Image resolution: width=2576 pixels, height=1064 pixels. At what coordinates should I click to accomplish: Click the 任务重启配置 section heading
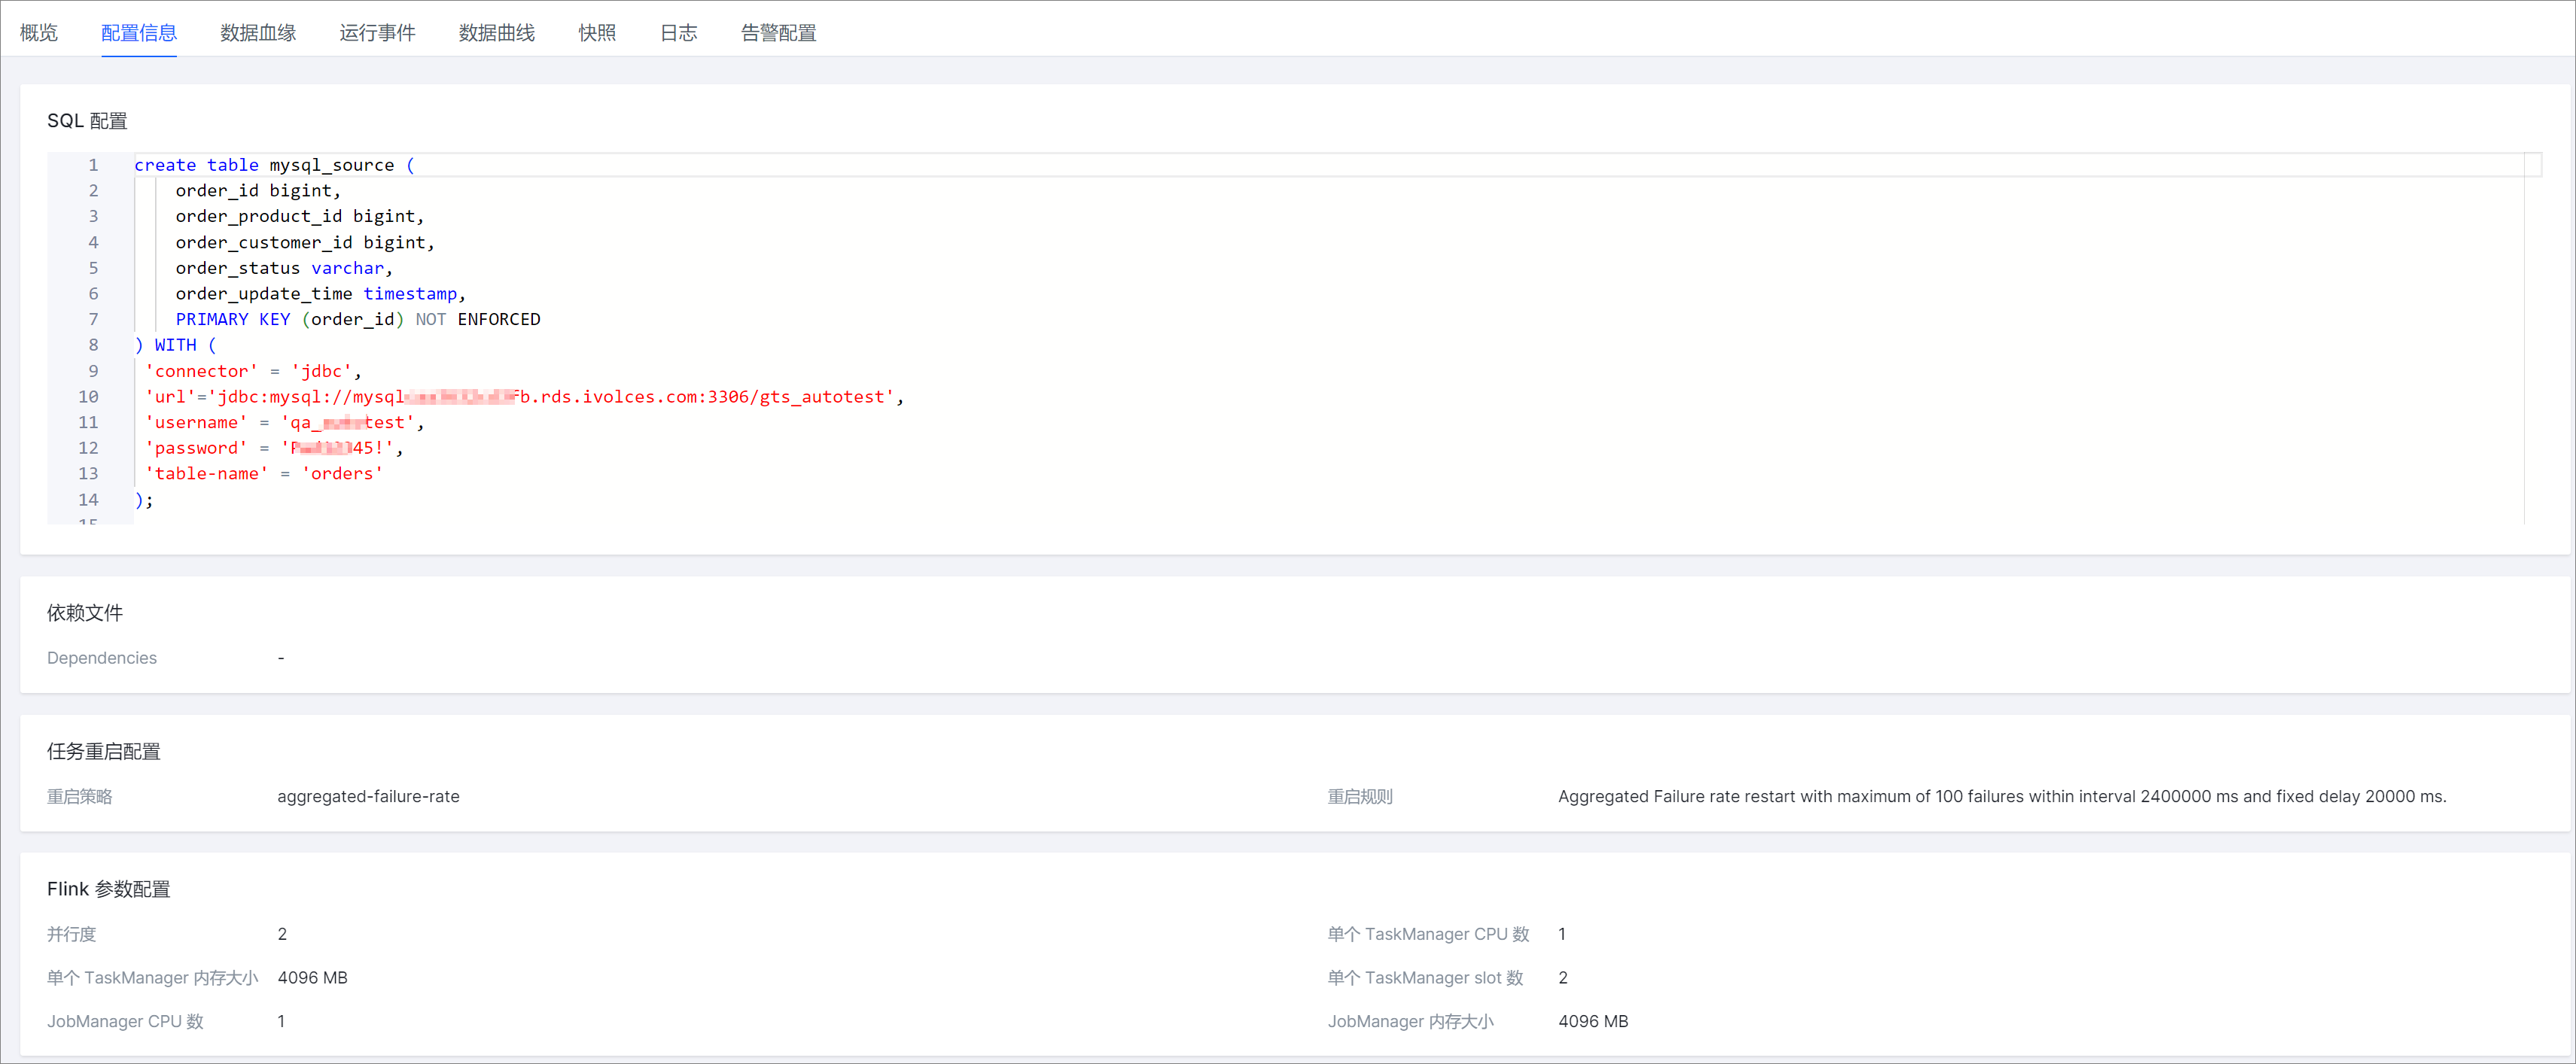coord(104,751)
